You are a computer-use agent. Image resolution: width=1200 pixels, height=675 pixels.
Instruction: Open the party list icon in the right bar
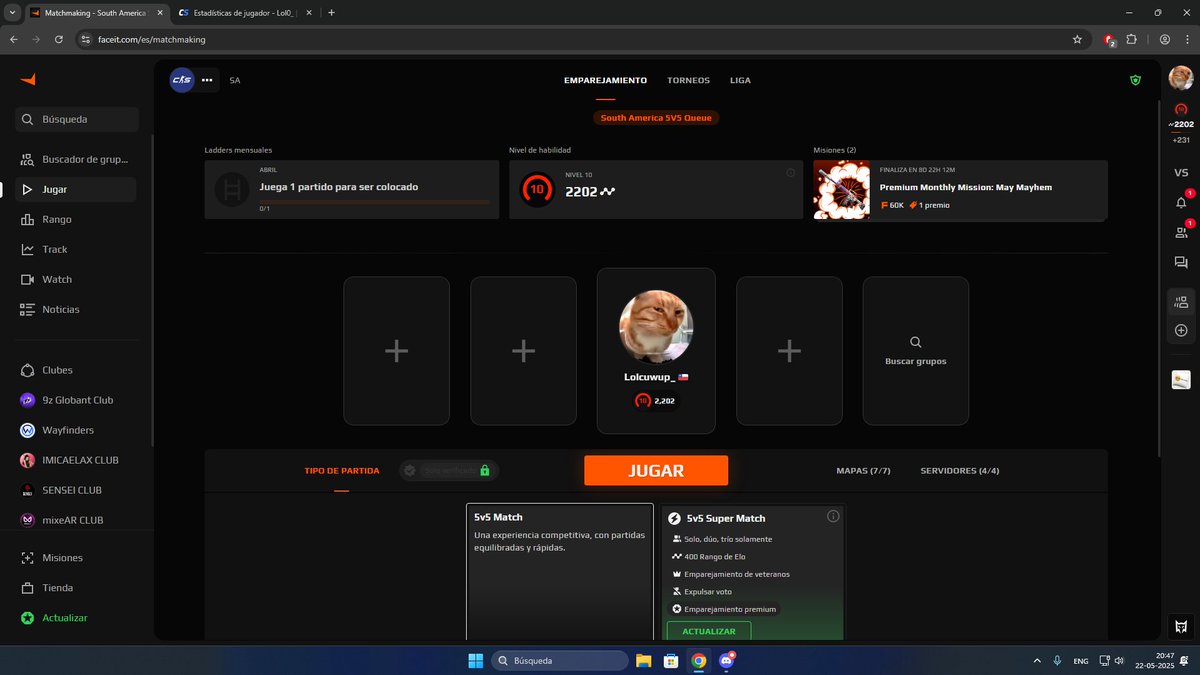point(1181,302)
